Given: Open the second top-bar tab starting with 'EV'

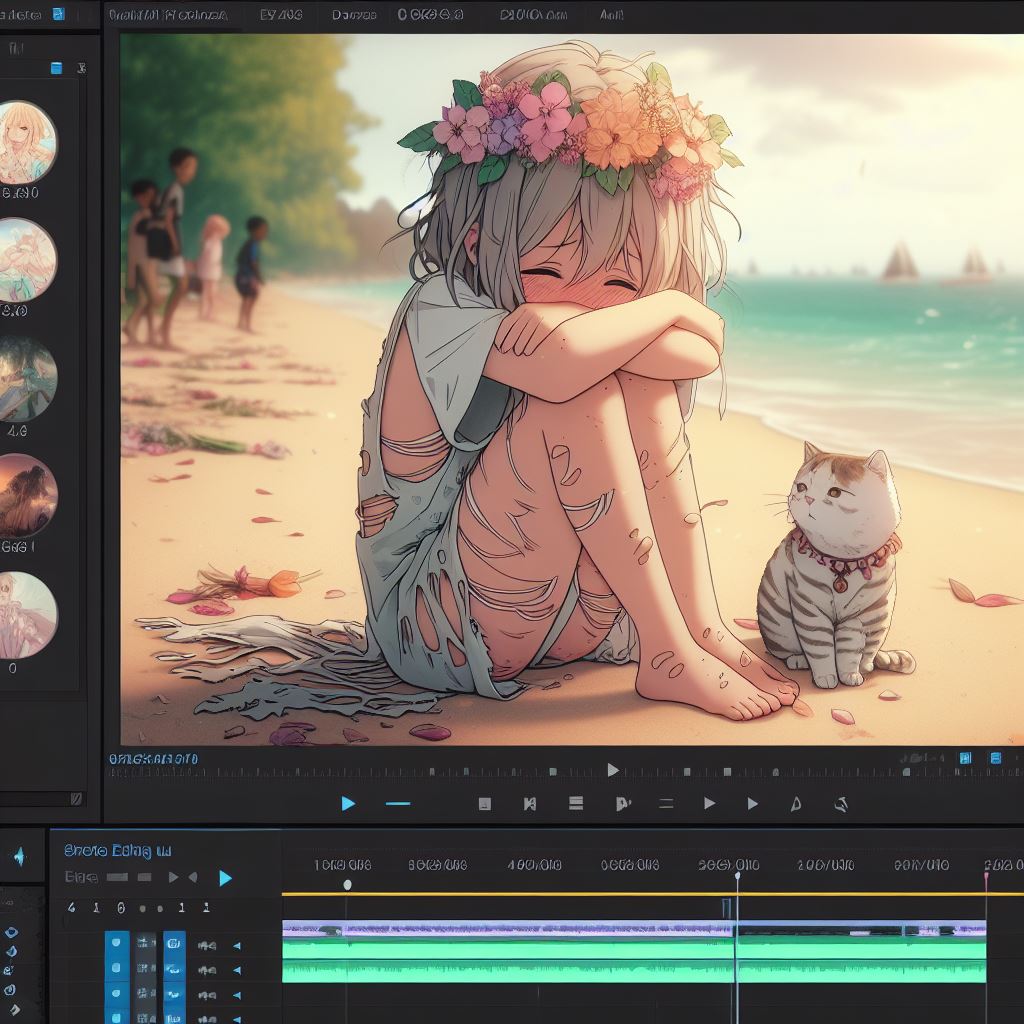Looking at the screenshot, I should tap(281, 14).
